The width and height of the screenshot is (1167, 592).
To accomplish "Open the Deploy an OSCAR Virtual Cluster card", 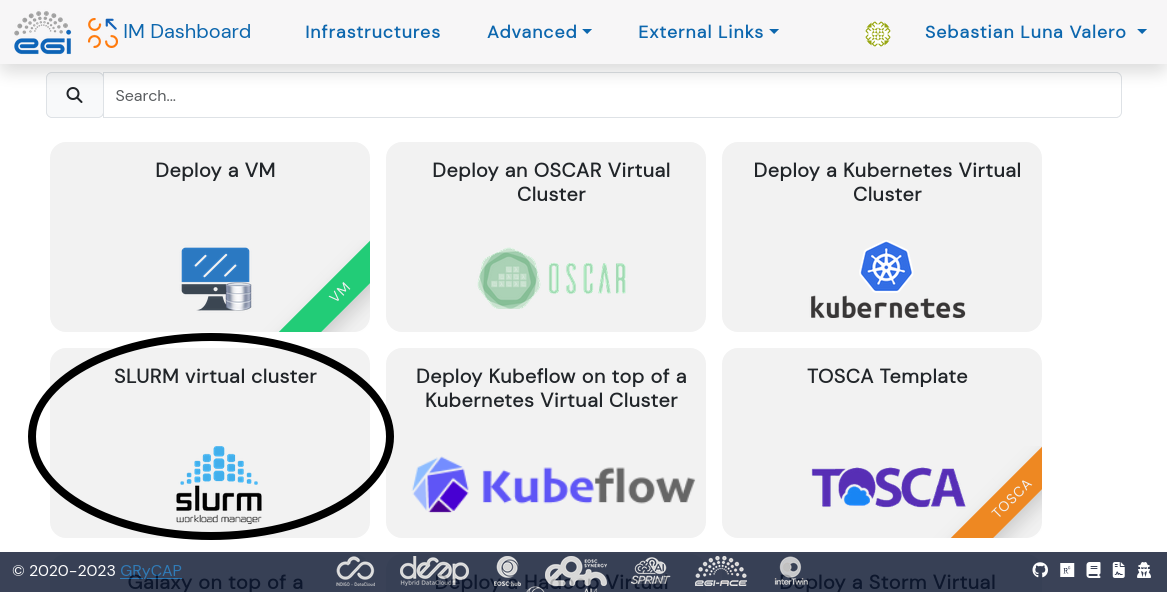I will pos(546,237).
